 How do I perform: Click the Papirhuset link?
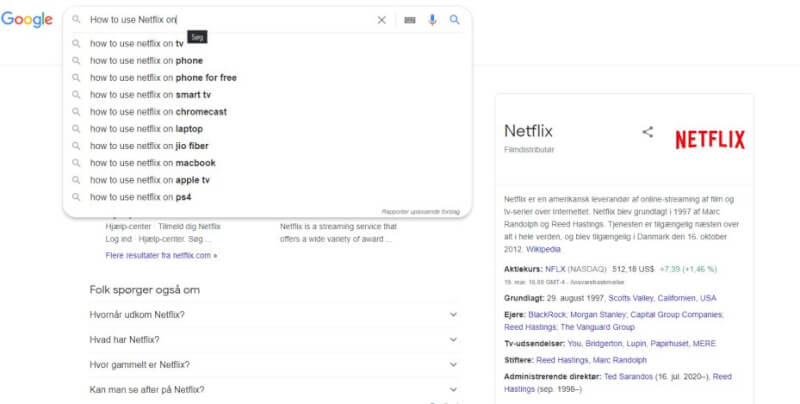pos(669,344)
